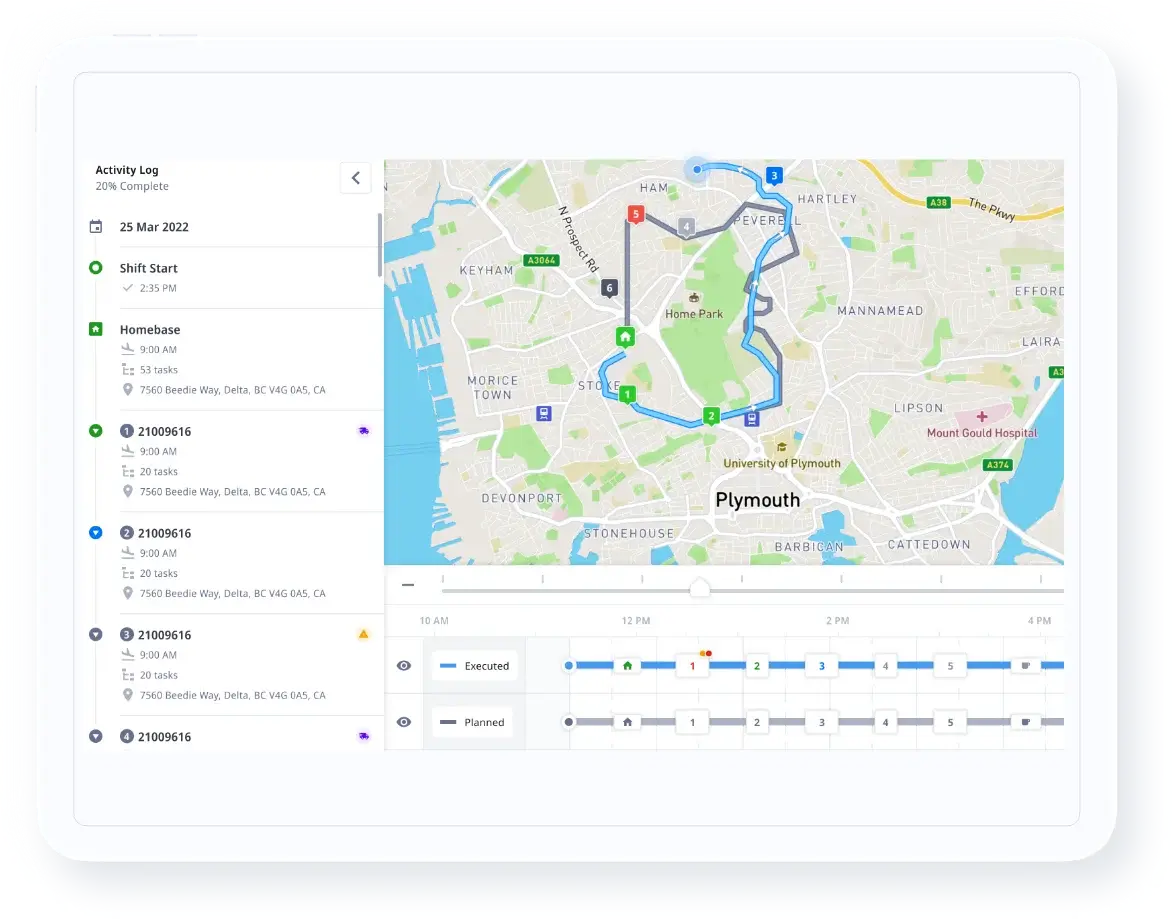Select red stop 5 map pin

(x=635, y=213)
